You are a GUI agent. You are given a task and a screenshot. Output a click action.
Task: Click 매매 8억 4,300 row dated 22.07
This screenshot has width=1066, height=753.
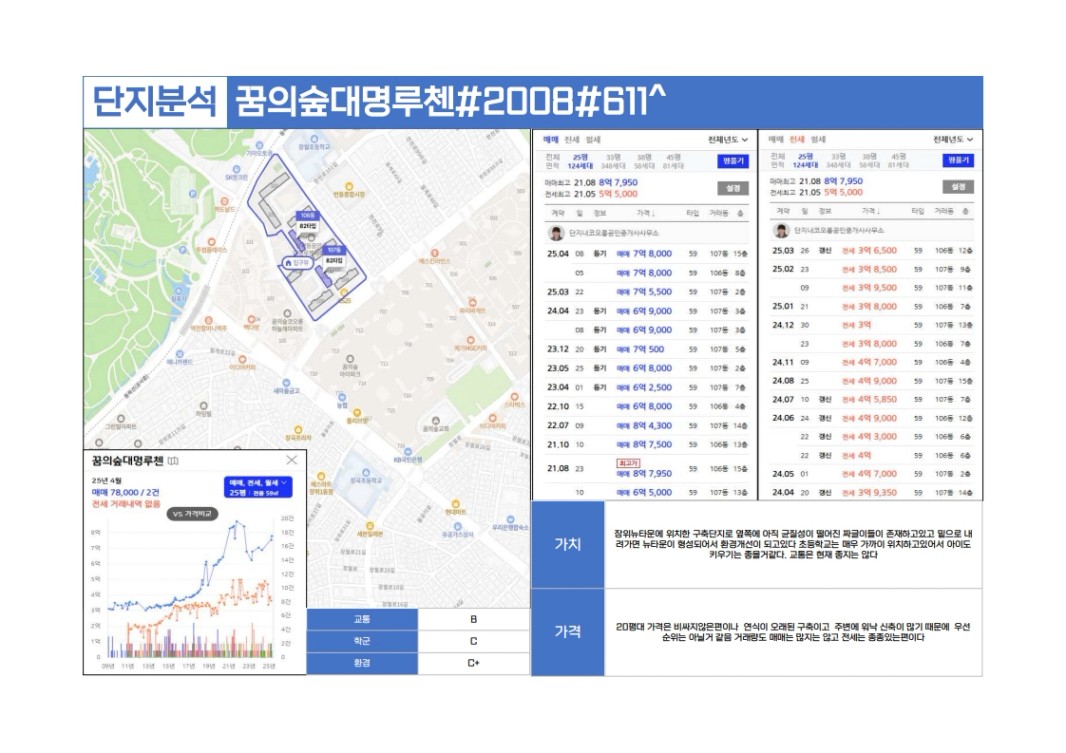pyautogui.click(x=647, y=425)
